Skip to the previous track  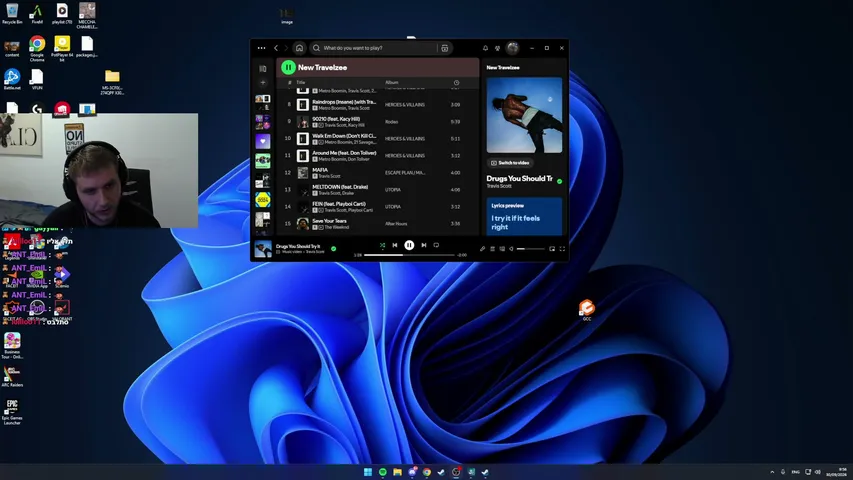point(395,245)
